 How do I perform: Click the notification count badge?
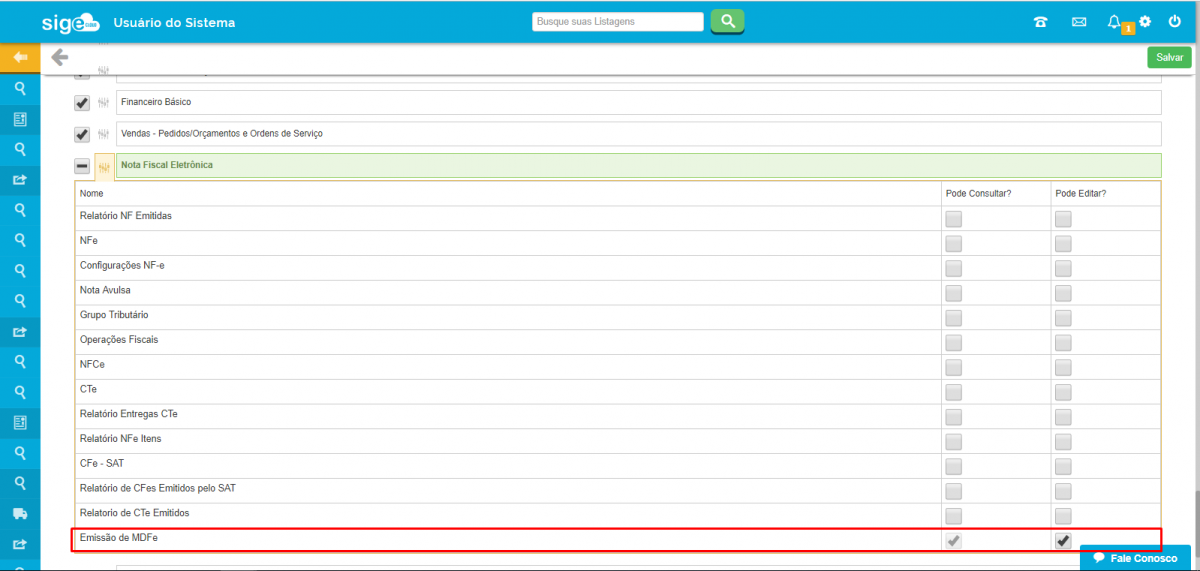click(1128, 29)
